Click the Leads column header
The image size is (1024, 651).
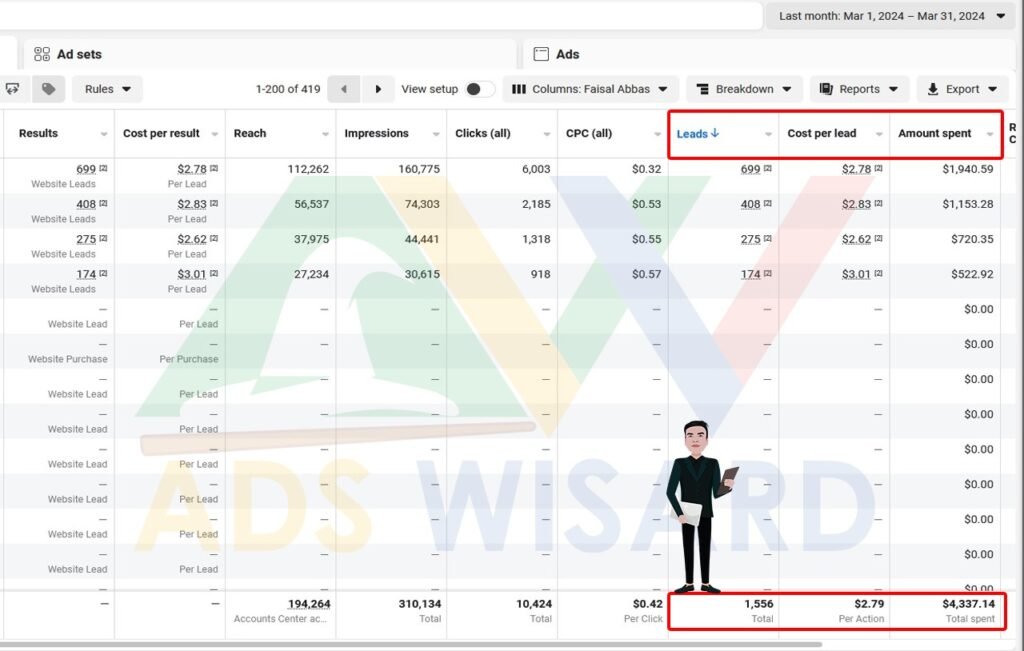point(697,133)
